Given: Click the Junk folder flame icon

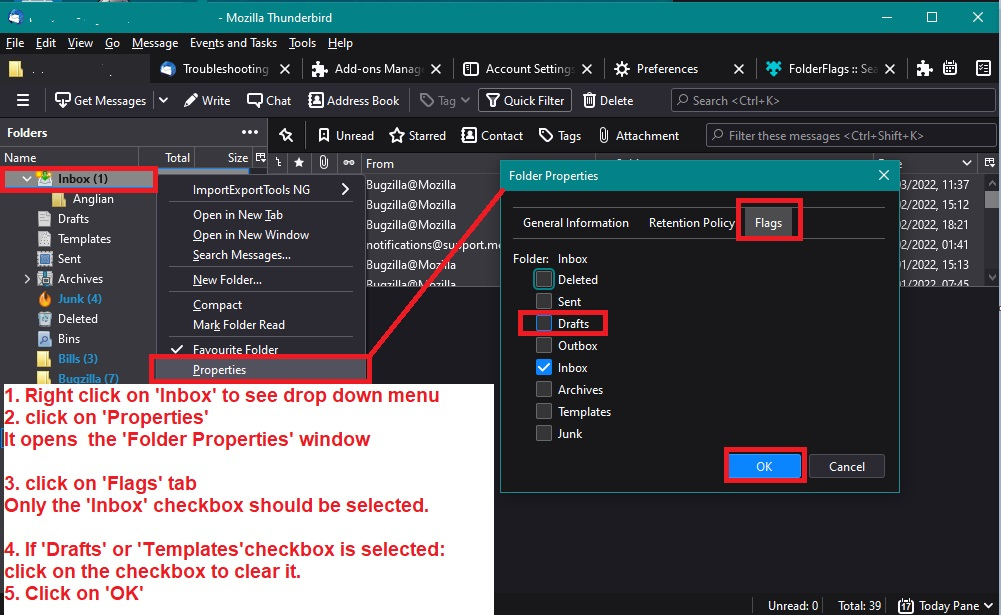Looking at the screenshot, I should pos(44,299).
